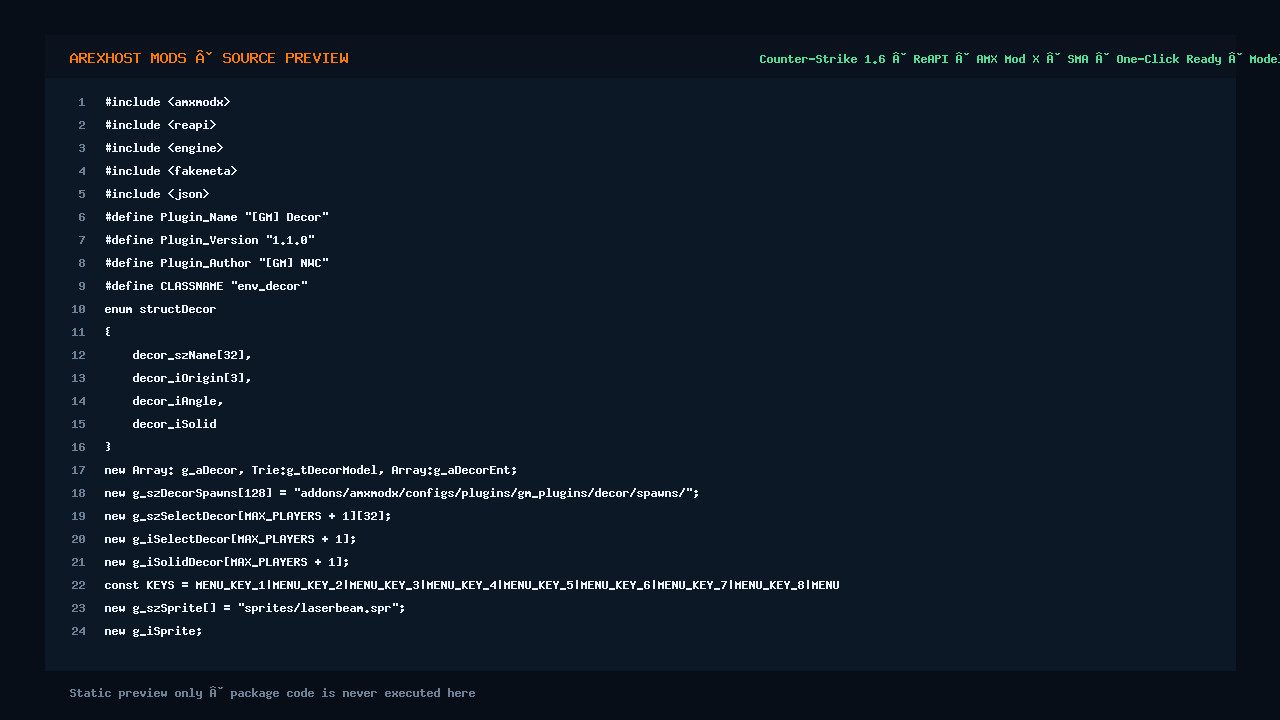
Task: Select the line '#include <engine>'
Action: coord(164,148)
